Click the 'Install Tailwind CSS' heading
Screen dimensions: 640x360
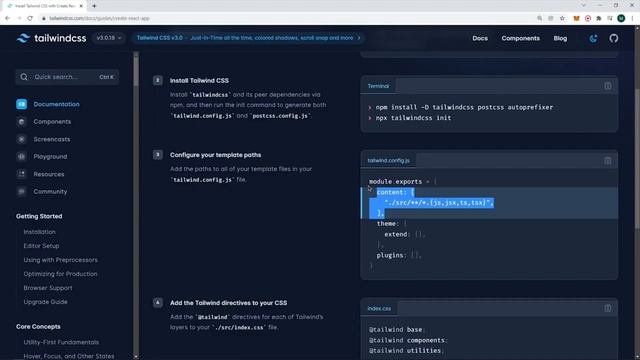coord(199,80)
